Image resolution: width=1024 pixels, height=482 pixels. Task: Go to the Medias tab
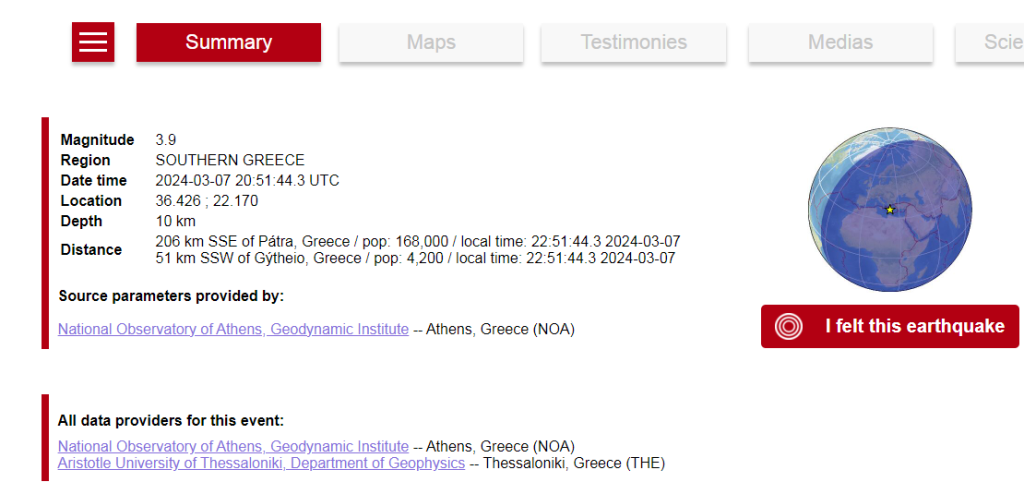[x=840, y=42]
